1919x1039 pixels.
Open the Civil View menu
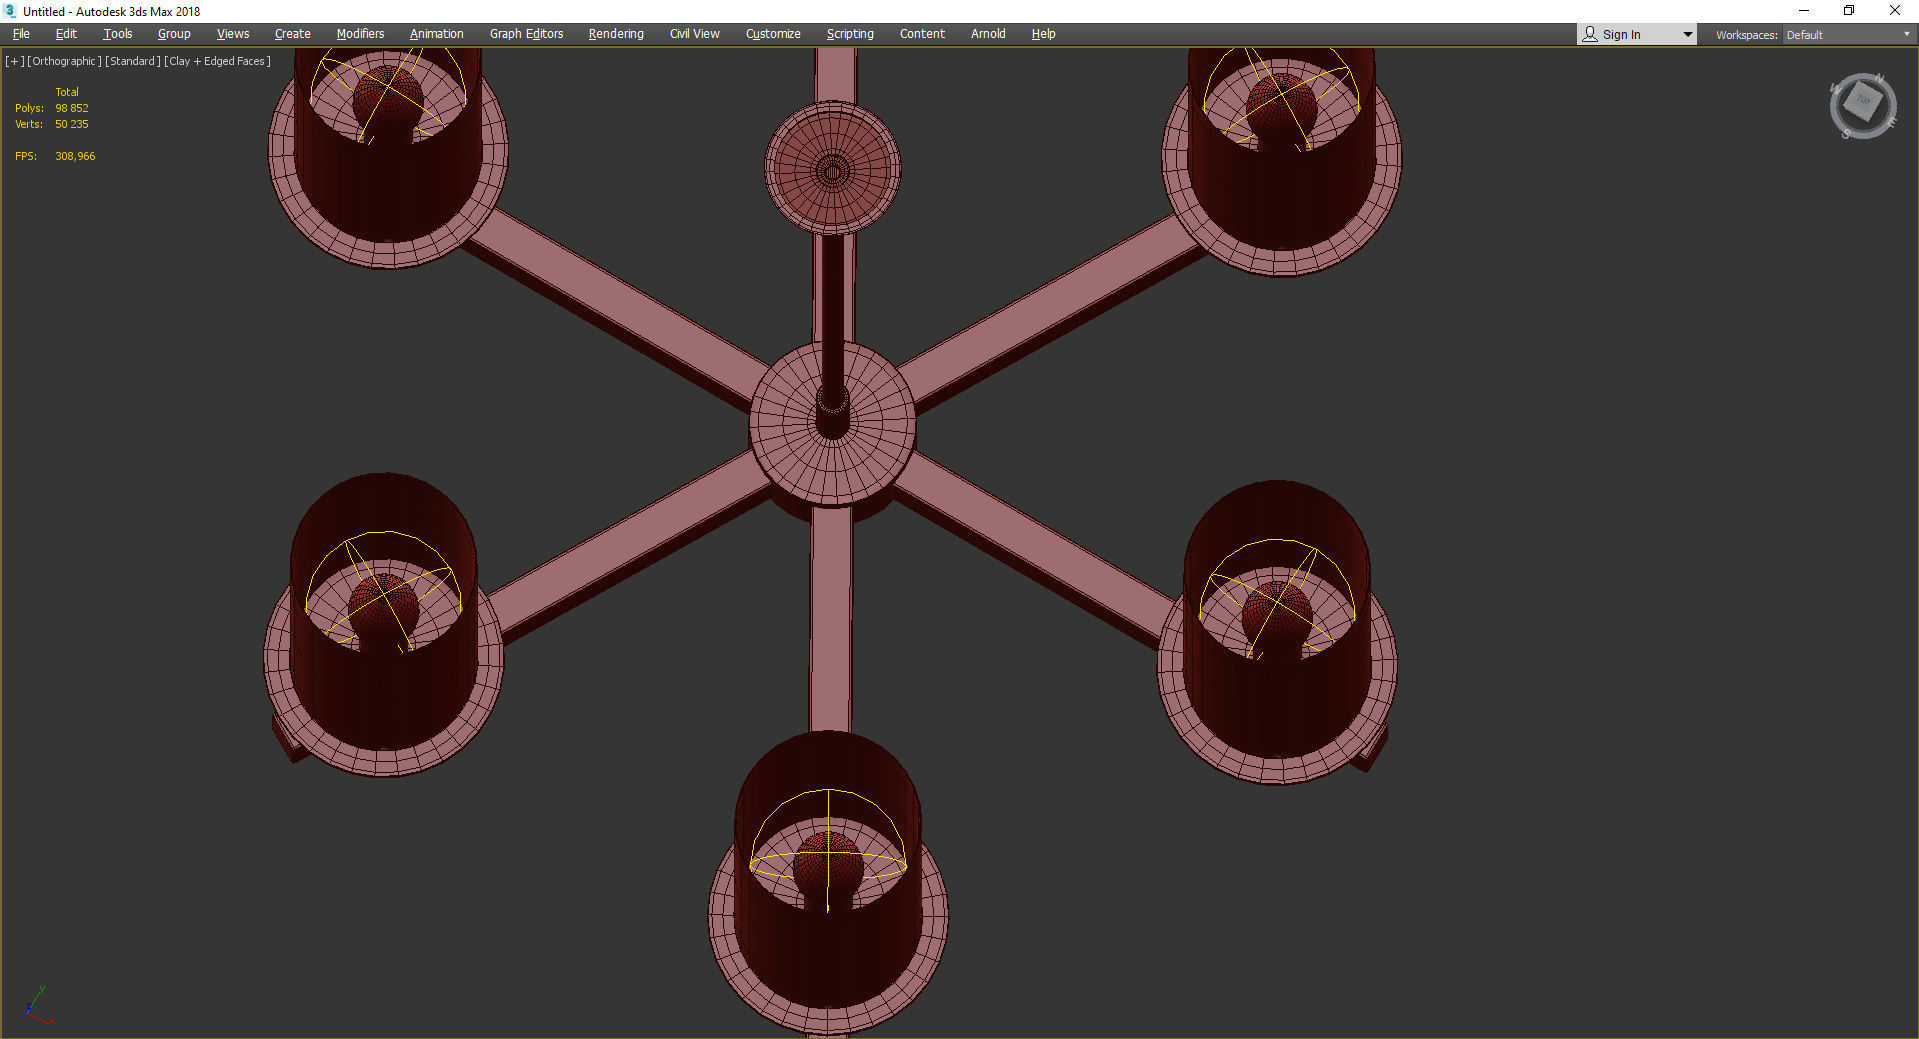[695, 34]
